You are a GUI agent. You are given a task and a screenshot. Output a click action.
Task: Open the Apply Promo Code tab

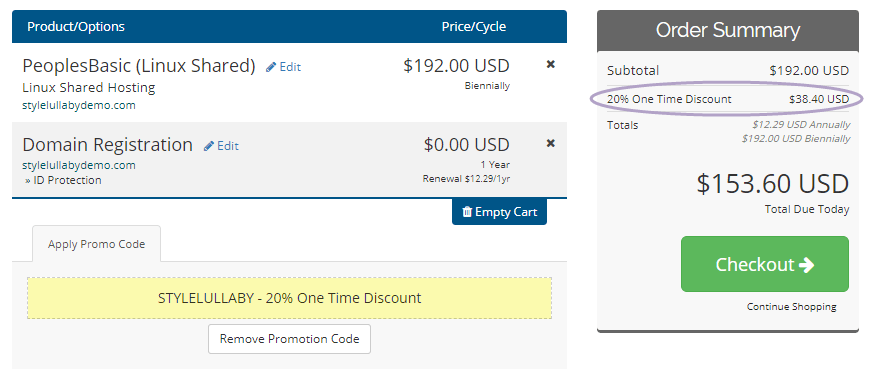click(x=97, y=244)
